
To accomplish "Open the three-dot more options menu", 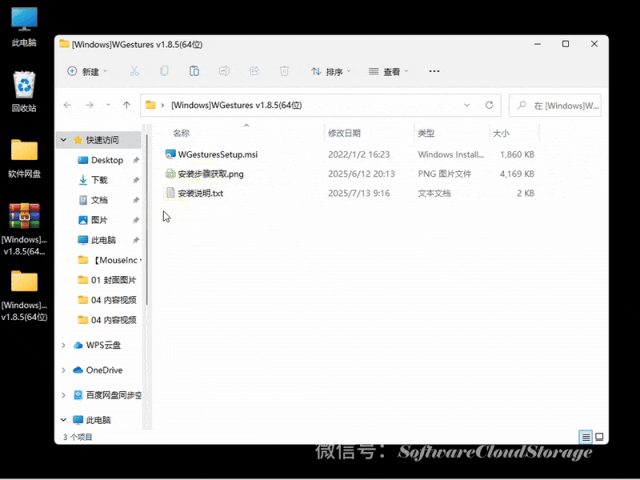I will tap(434, 71).
